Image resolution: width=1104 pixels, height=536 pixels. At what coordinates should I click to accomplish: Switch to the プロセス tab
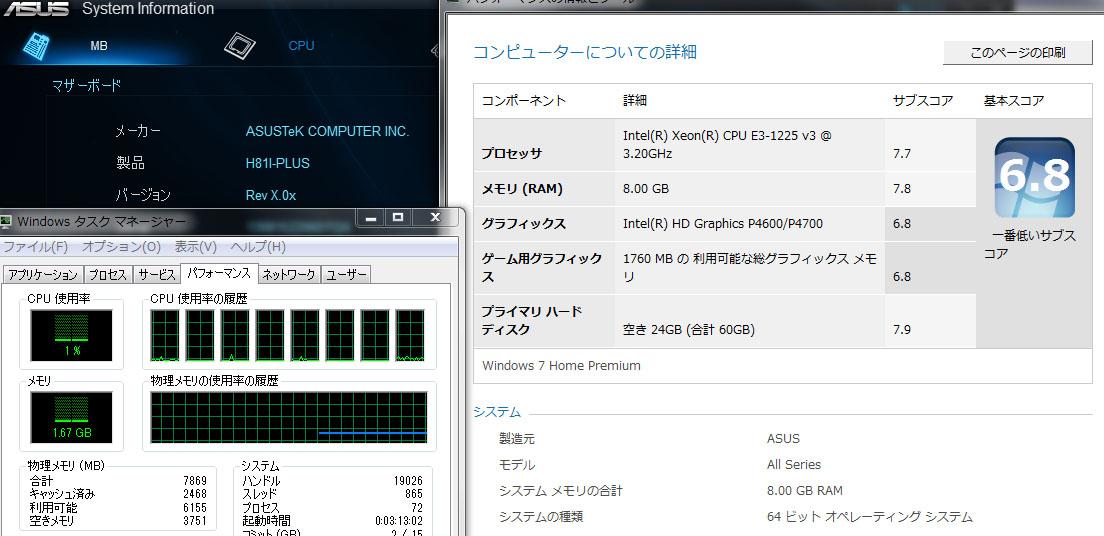(x=108, y=275)
